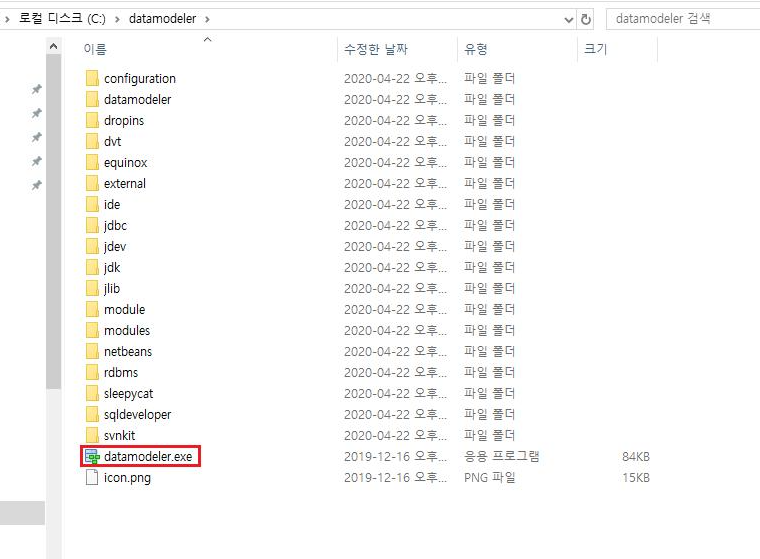
Task: Click the configuration row modified date
Action: [395, 79]
